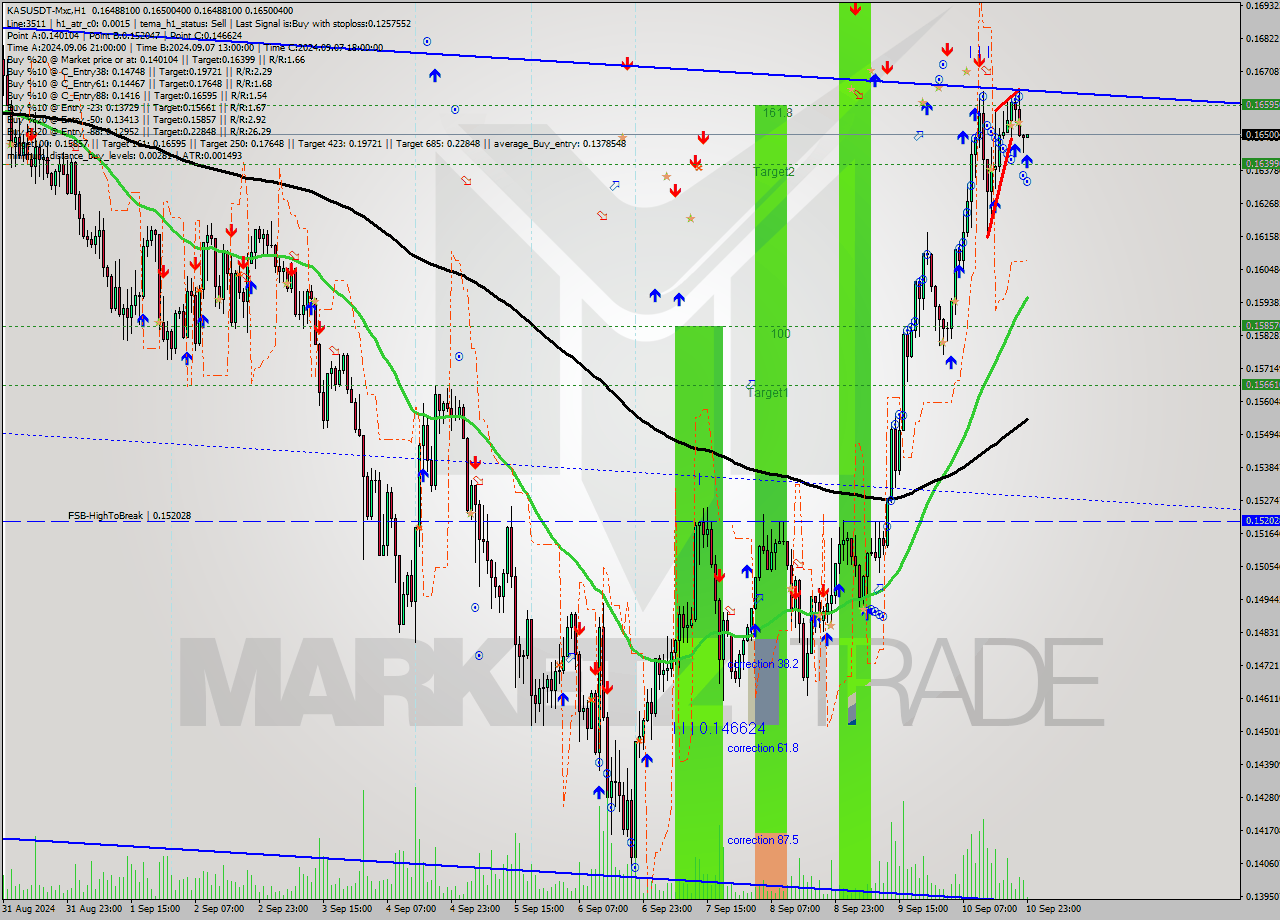Click the green 0.15857 price tag

[1260, 325]
